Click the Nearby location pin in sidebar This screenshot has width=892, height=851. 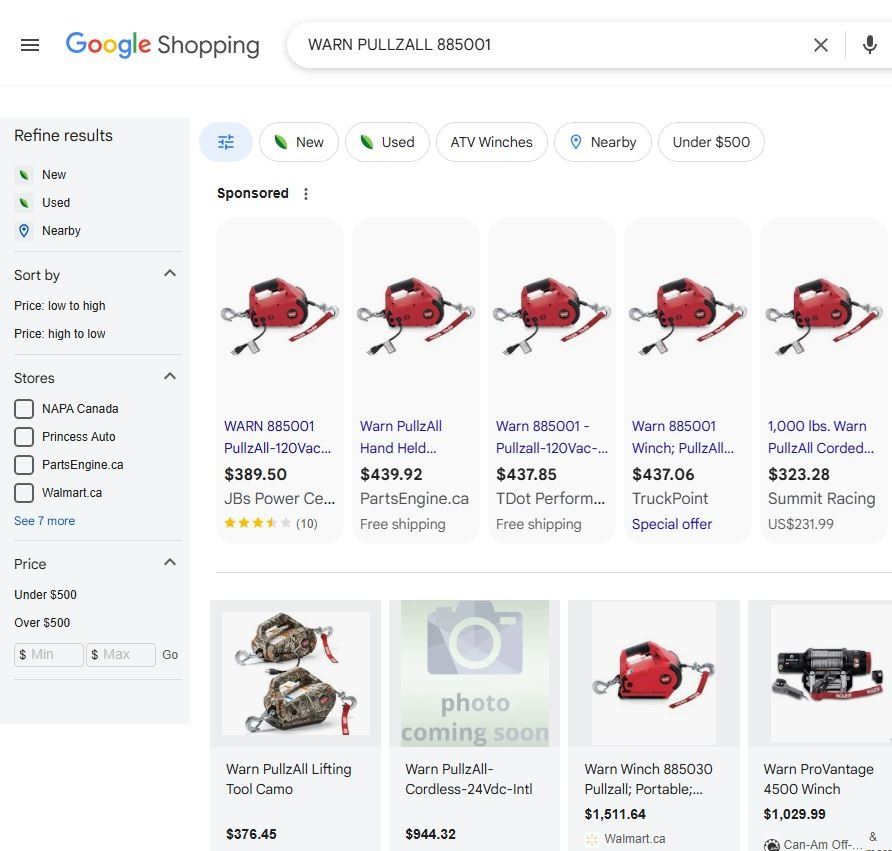click(x=24, y=231)
